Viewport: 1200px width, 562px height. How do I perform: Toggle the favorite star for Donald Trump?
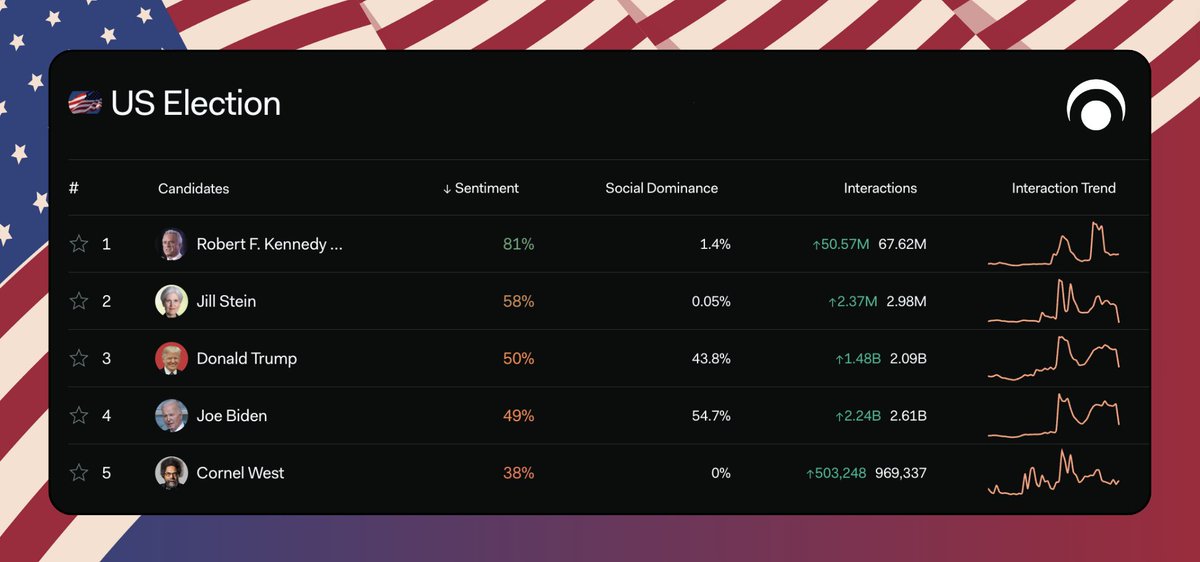click(79, 358)
